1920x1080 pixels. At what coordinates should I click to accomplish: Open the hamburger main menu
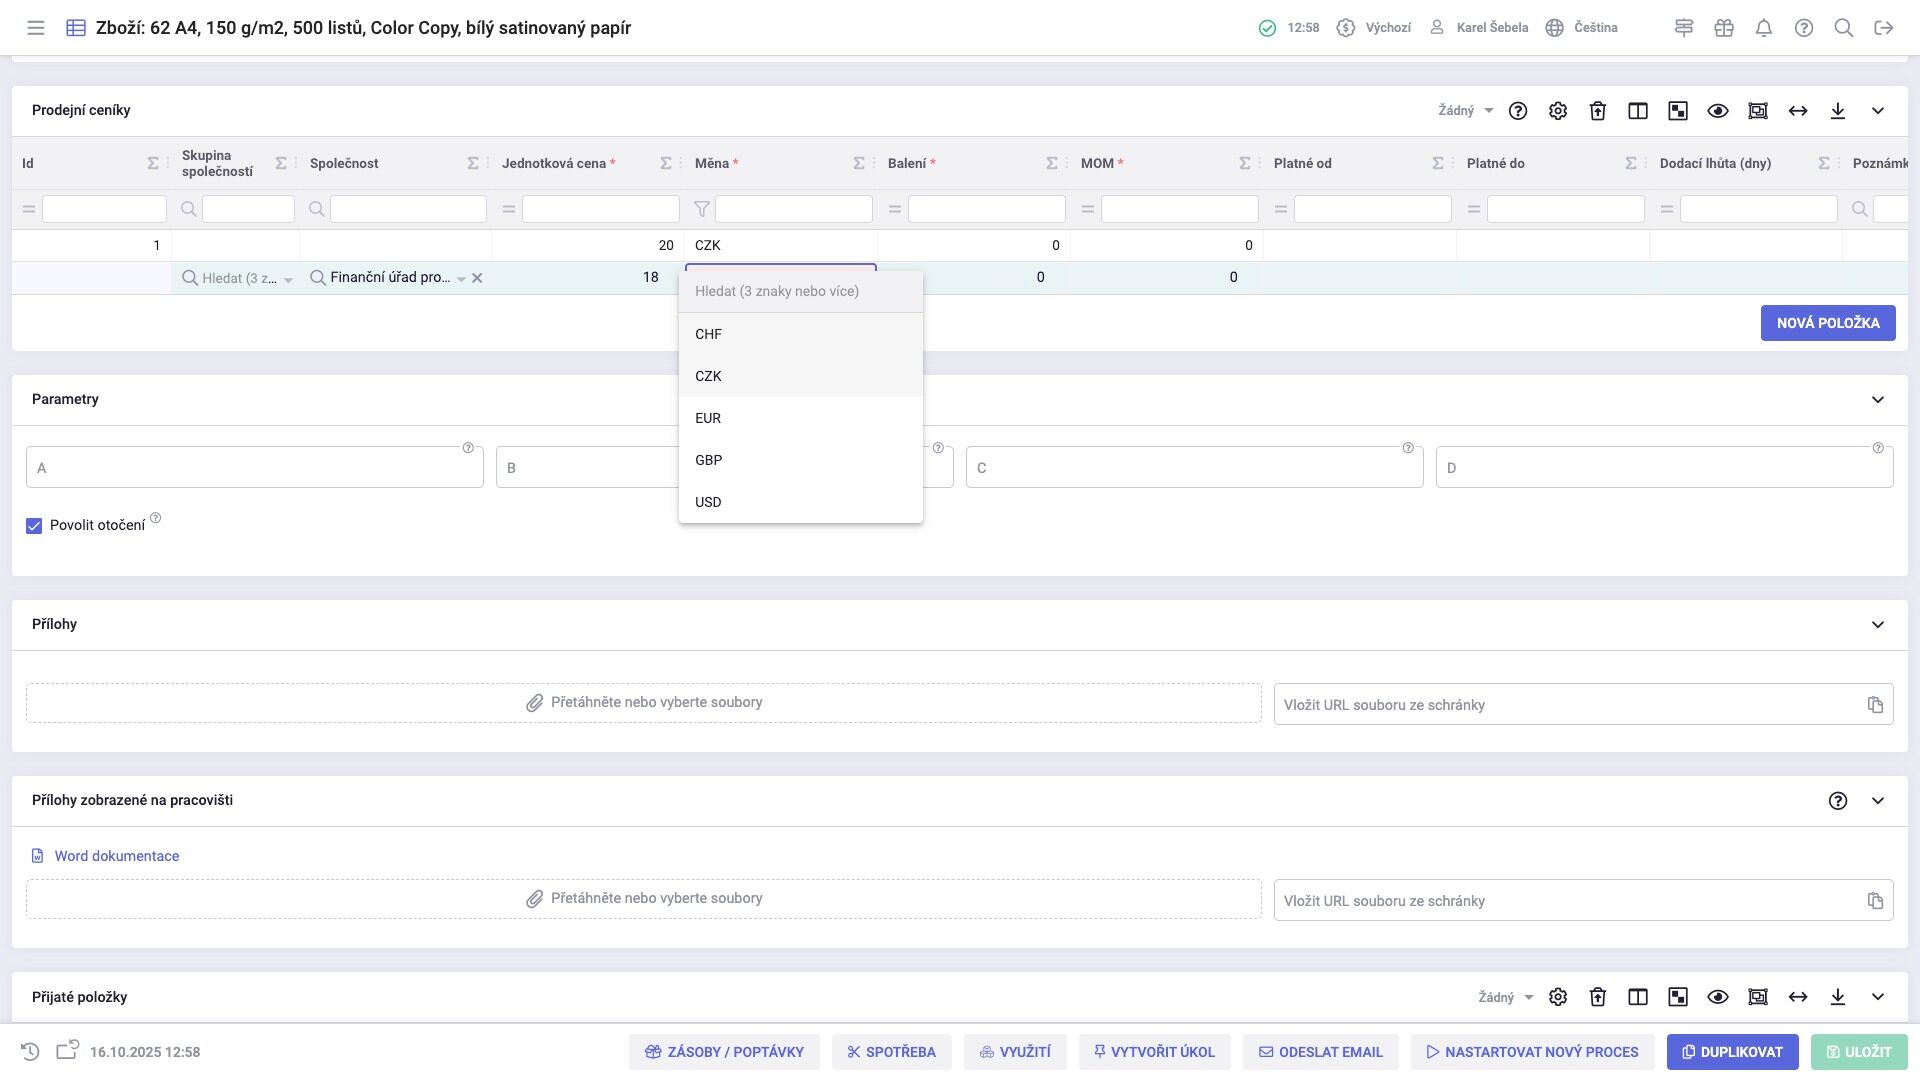36,28
